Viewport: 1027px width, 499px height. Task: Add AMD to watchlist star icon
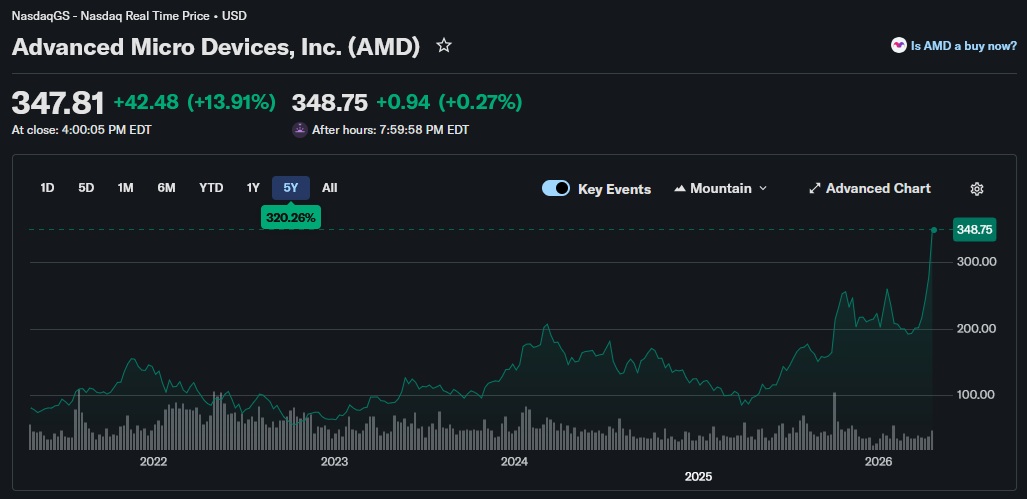tap(444, 46)
